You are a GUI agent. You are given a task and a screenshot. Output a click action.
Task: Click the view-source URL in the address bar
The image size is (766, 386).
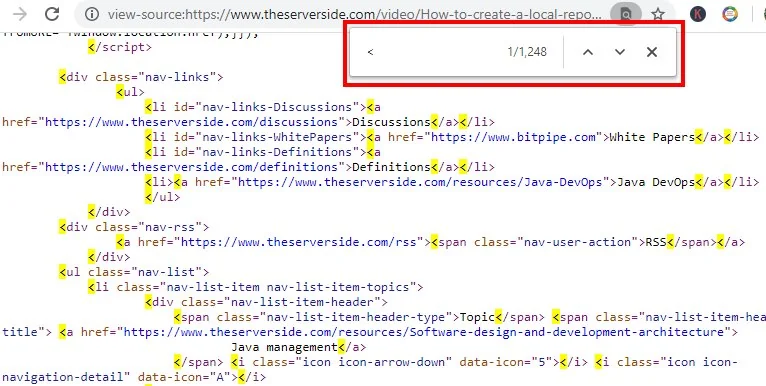click(x=355, y=14)
